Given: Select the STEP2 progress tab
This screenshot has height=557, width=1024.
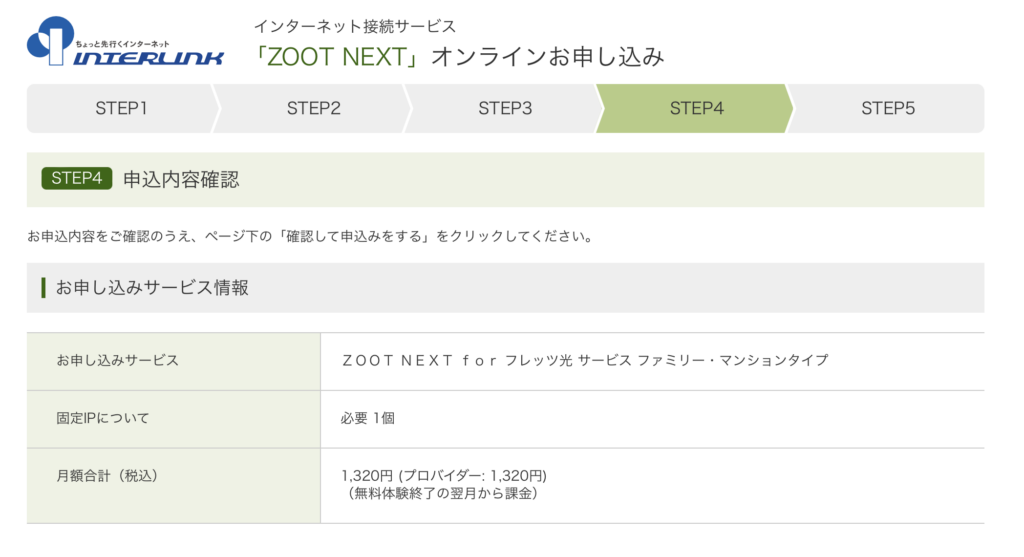Looking at the screenshot, I should click(x=313, y=108).
